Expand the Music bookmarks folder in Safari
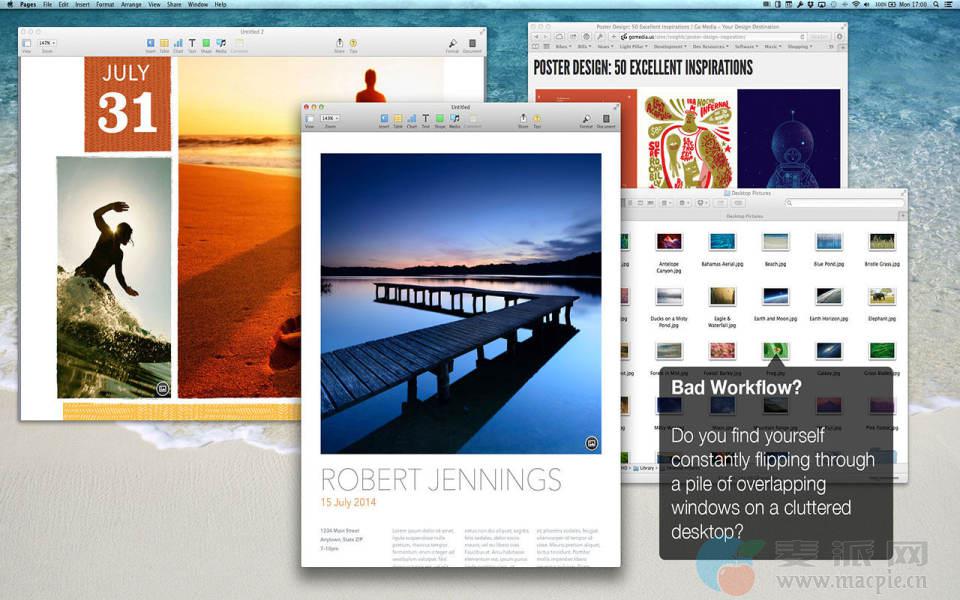 (772, 46)
